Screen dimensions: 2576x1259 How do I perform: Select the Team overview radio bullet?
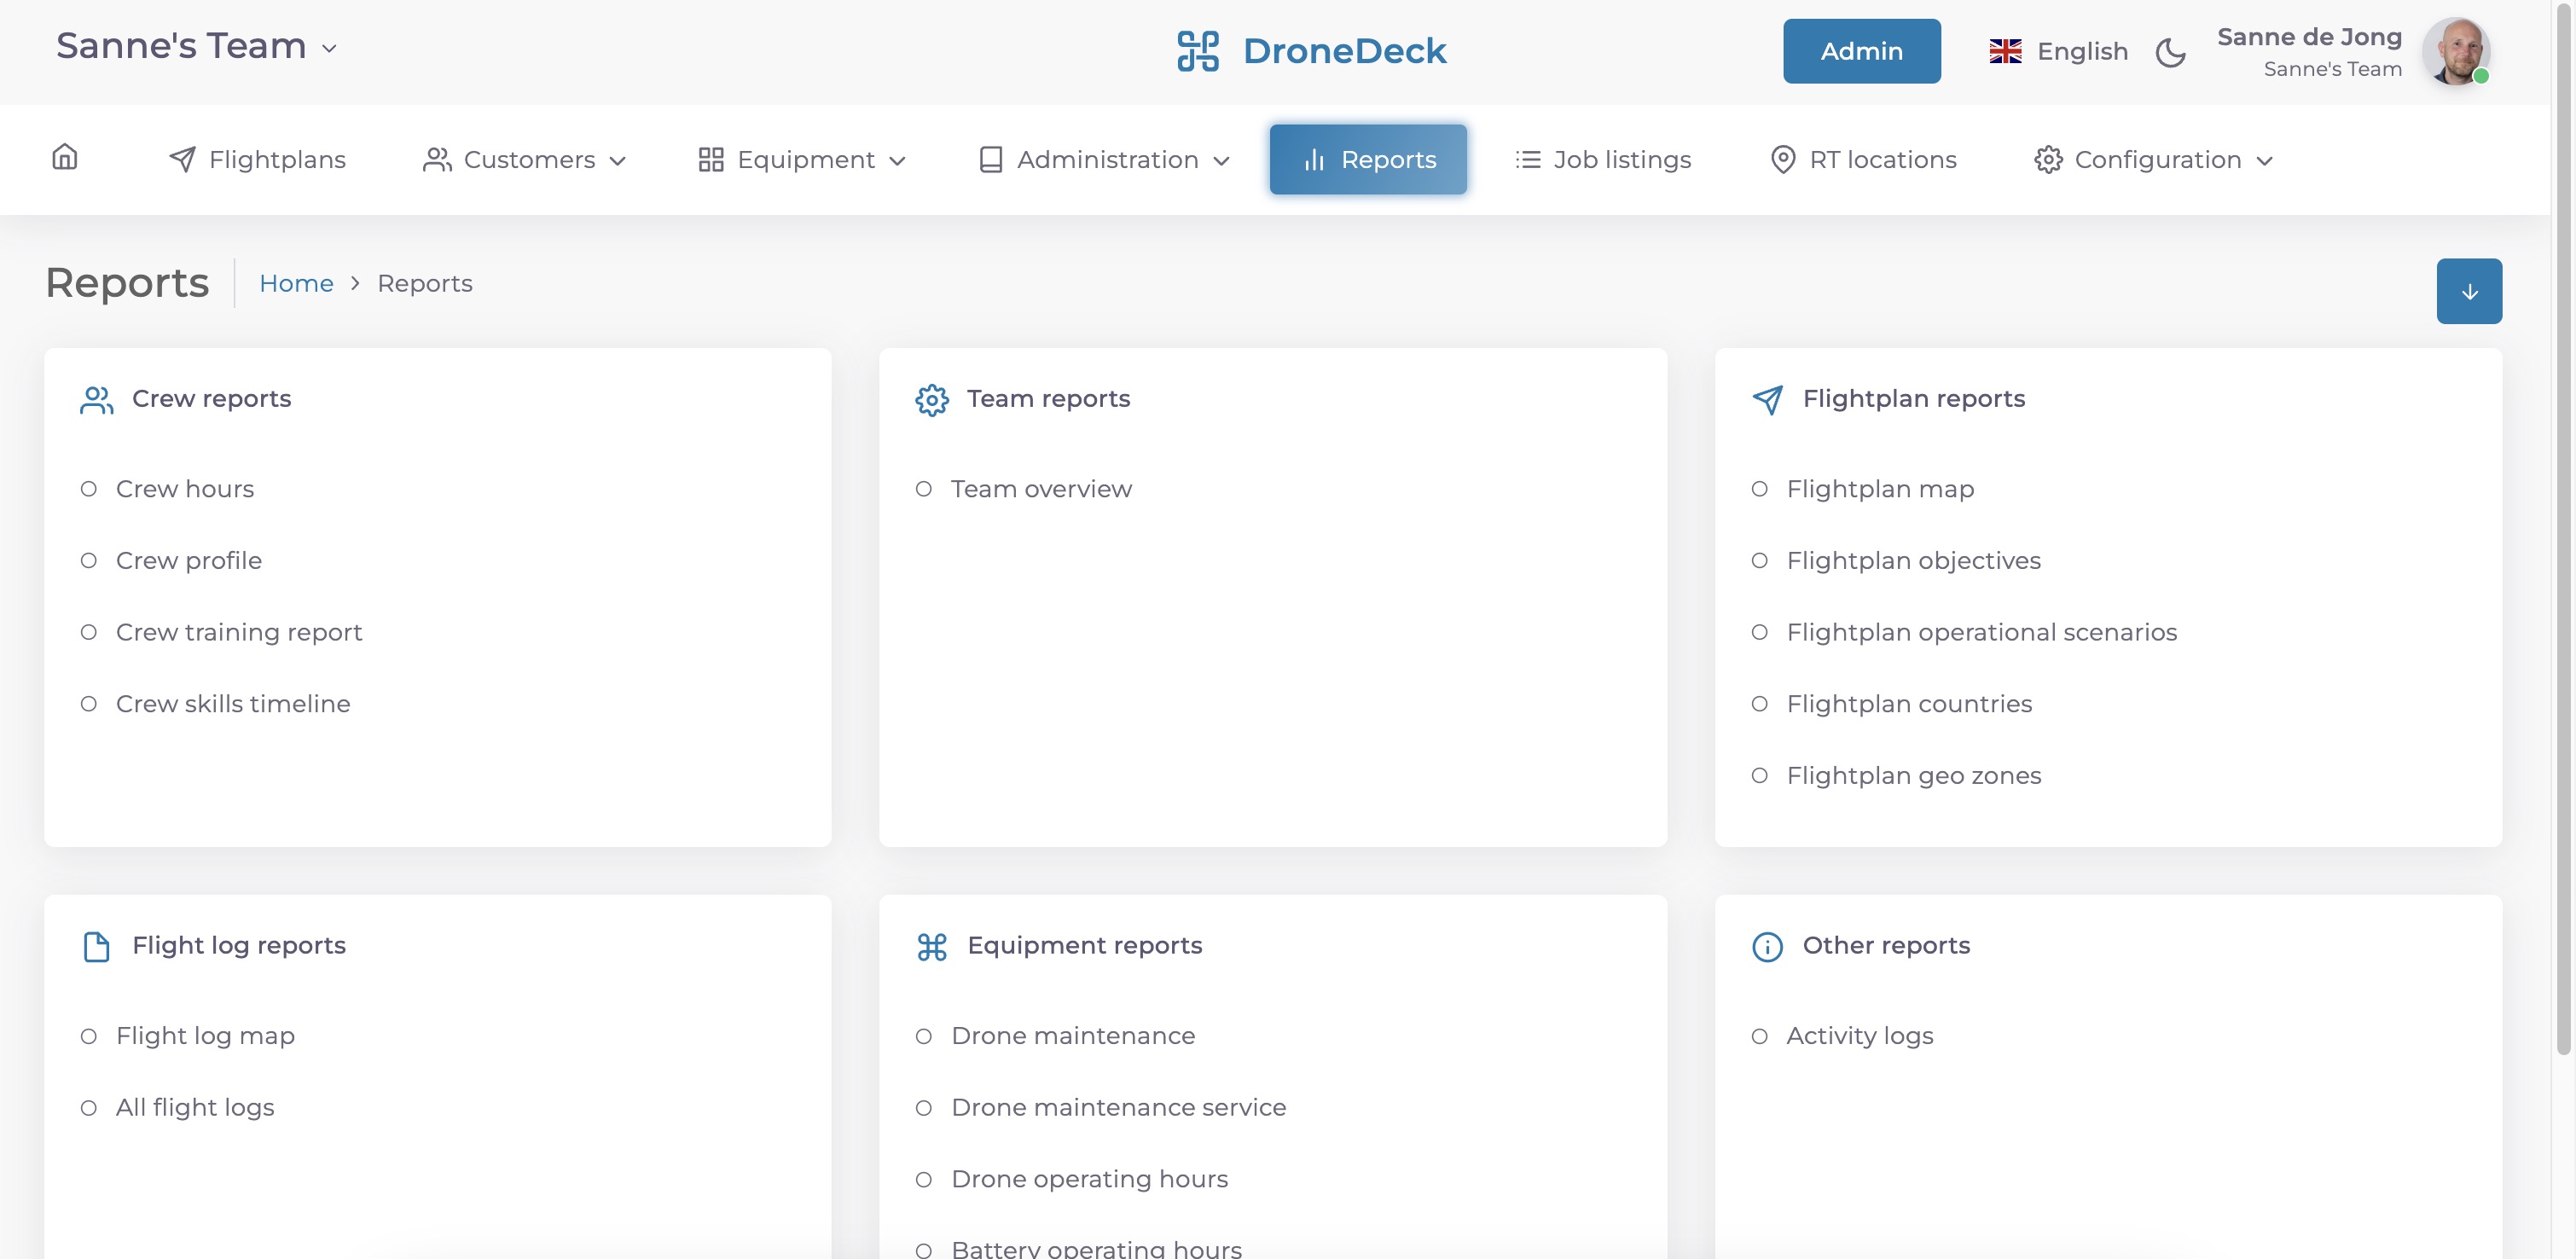point(924,489)
